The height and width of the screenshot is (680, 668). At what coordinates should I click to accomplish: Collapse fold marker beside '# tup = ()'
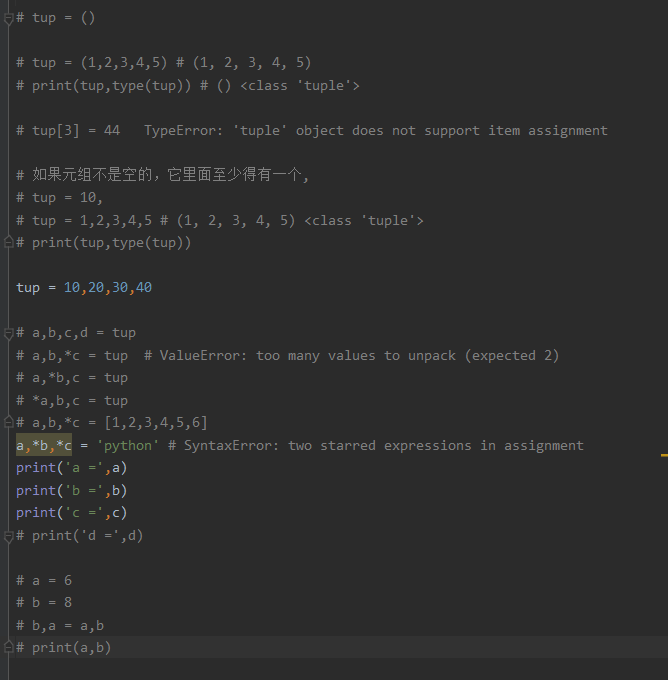point(8,19)
